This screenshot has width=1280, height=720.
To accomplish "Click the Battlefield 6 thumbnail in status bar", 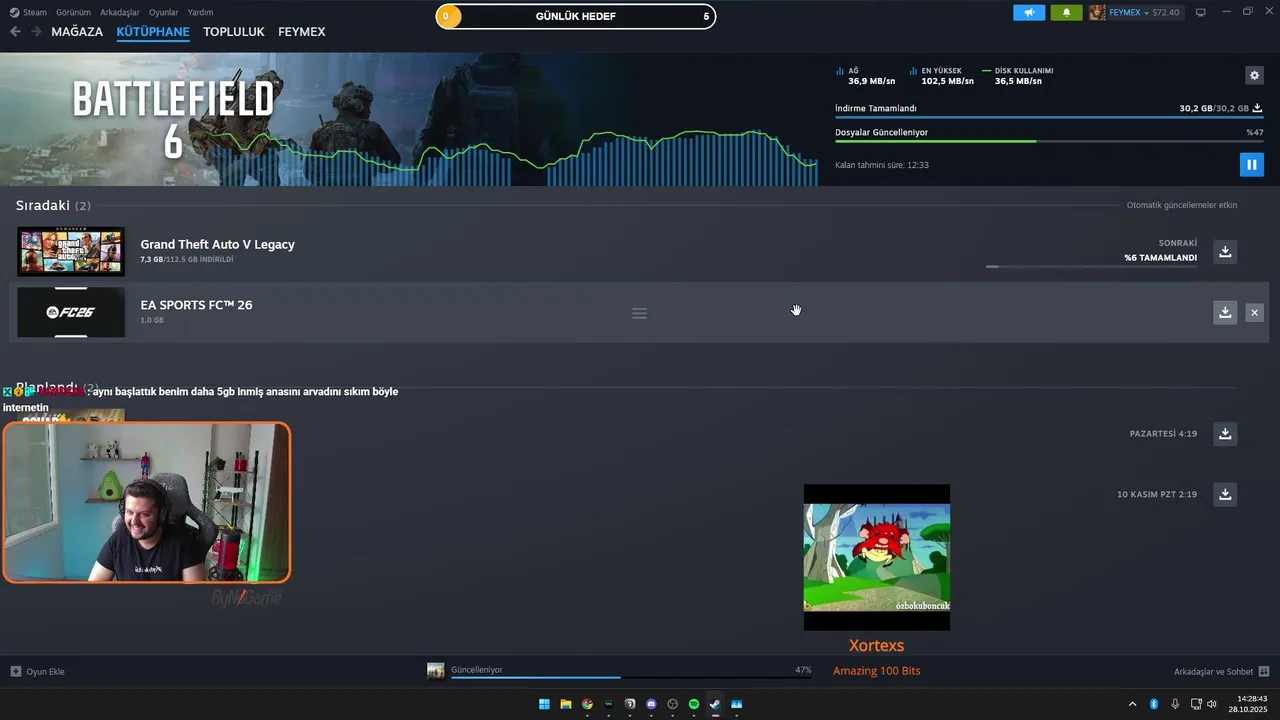I will pos(435,670).
